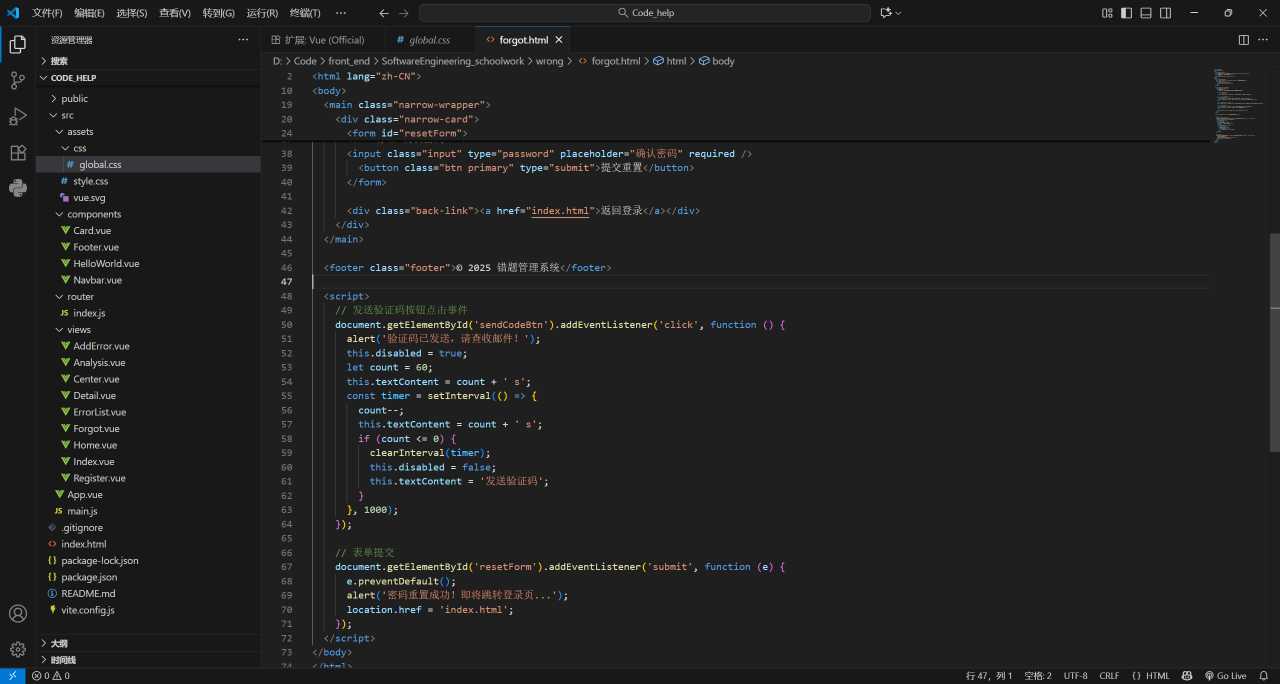
Task: Collapse the CODE_HELP root folder
Action: click(148, 77)
